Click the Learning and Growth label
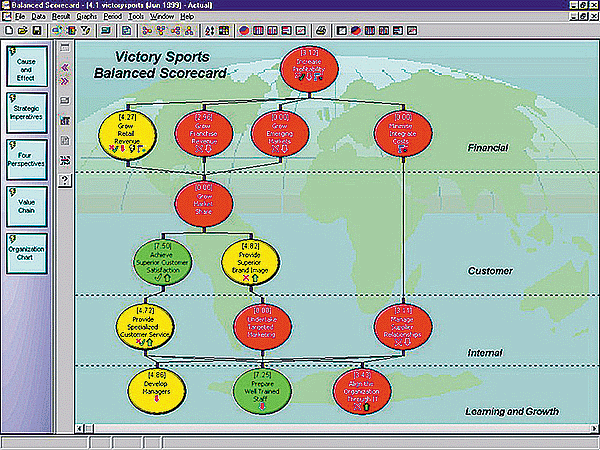The image size is (600, 450). 512,412
